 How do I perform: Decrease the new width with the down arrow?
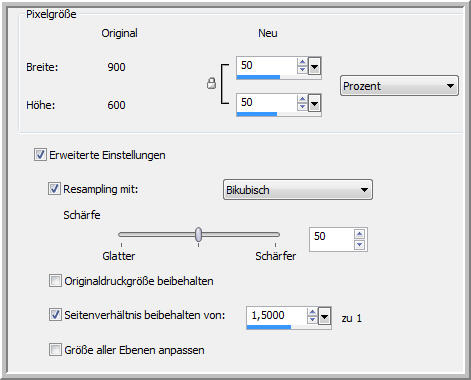[302, 69]
